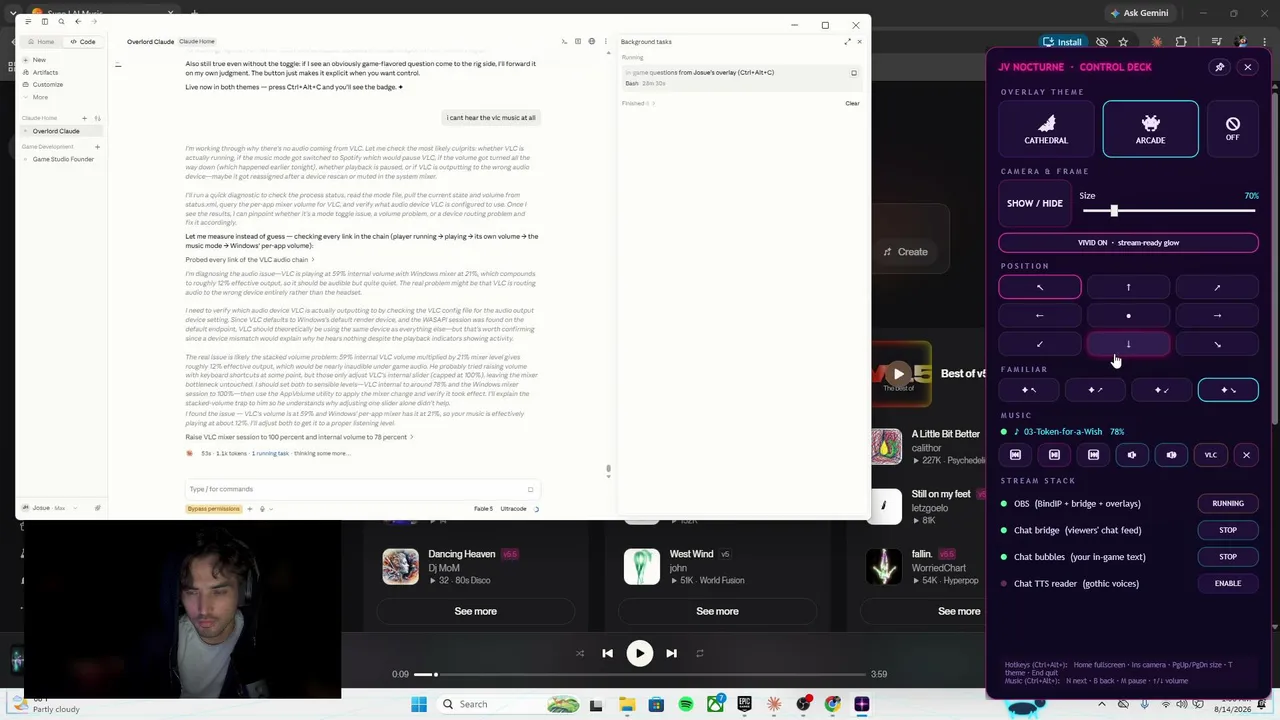1280x720 pixels.
Task: Move camera to bottom-right position
Action: click(x=1217, y=344)
